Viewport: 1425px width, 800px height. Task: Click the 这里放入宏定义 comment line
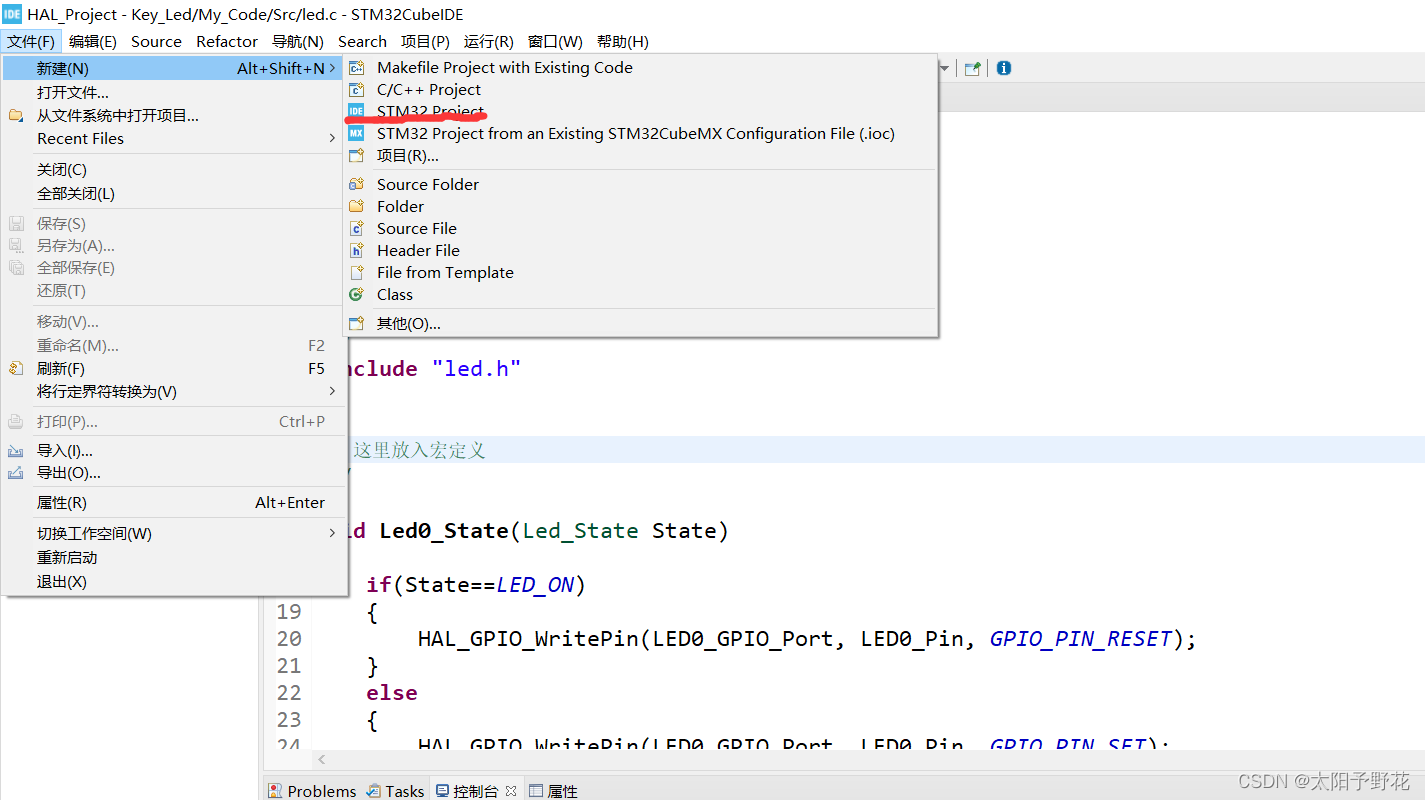coord(419,450)
